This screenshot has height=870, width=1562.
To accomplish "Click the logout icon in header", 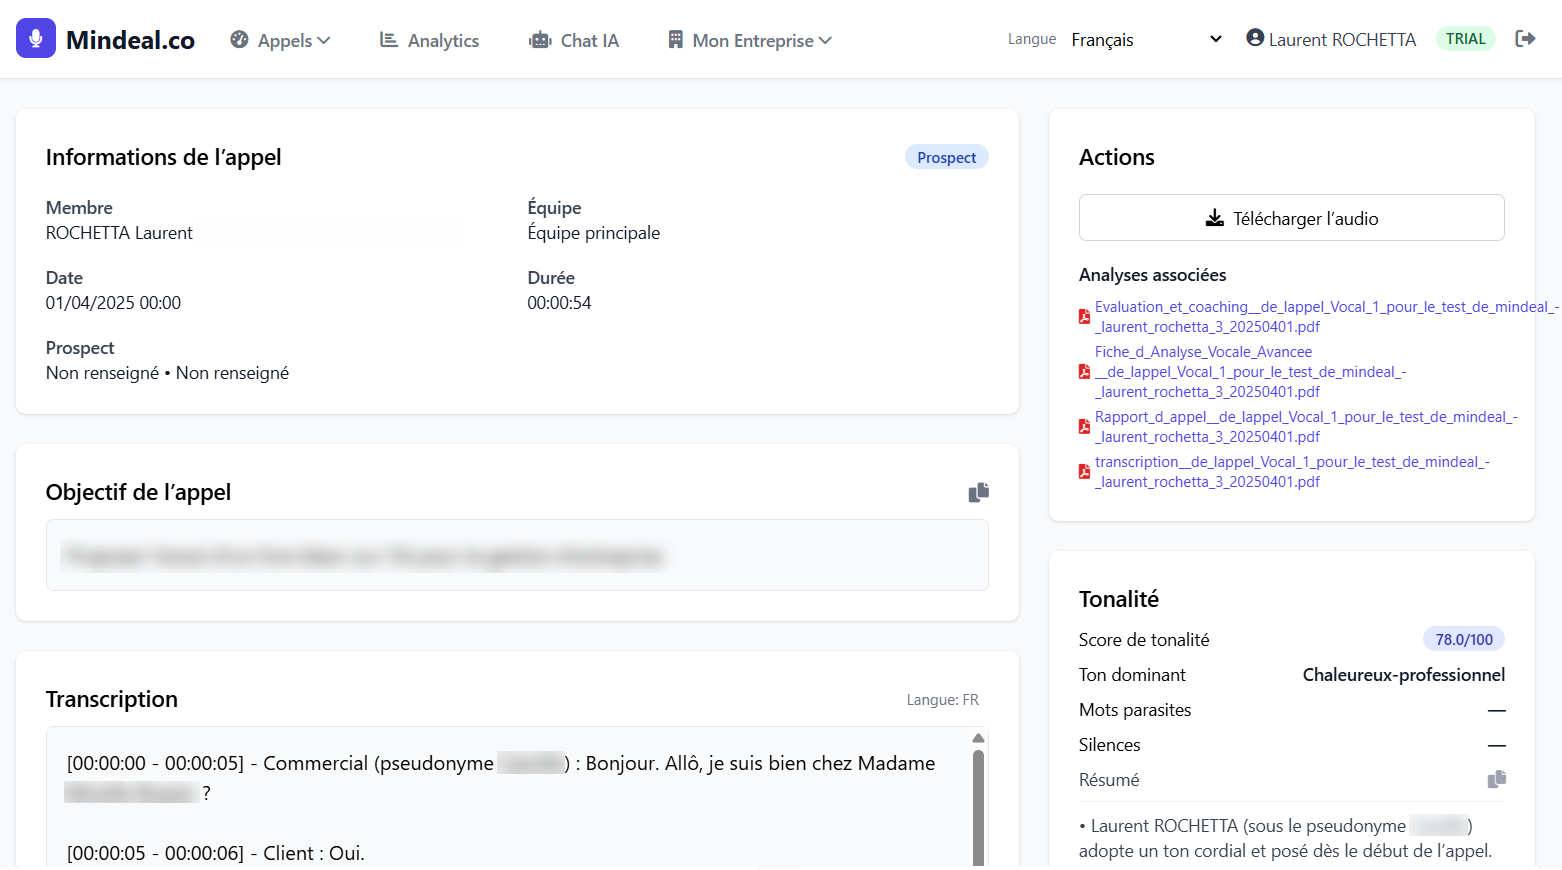I will pyautogui.click(x=1525, y=39).
